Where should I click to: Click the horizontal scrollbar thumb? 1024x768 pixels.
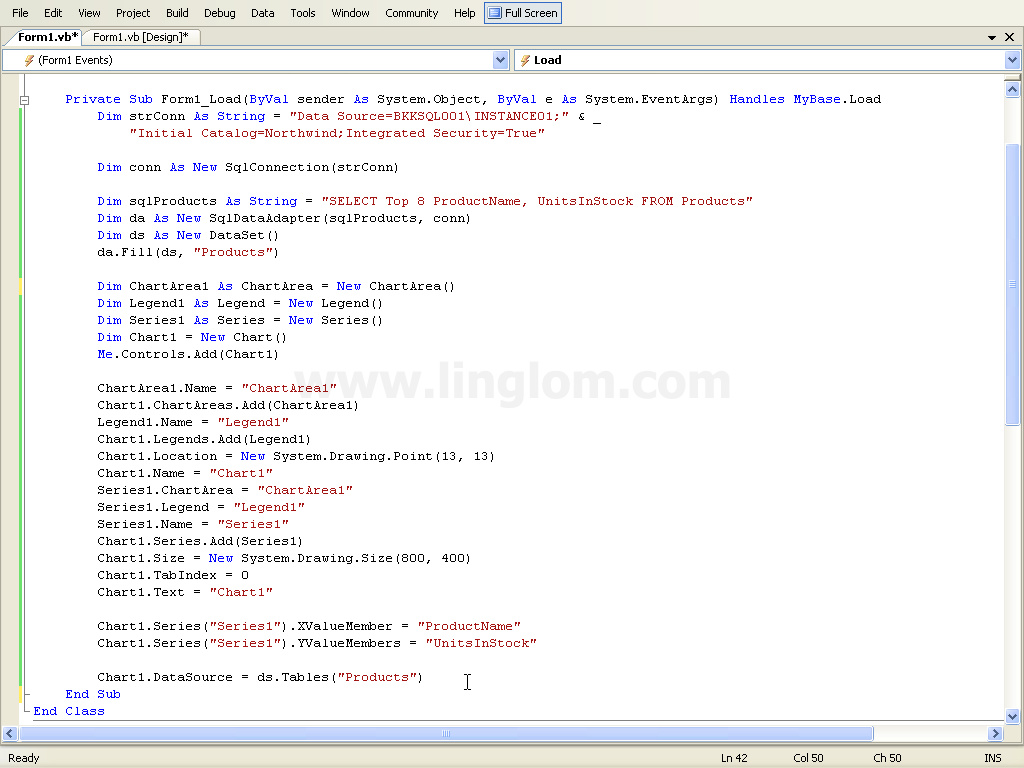tap(446, 733)
